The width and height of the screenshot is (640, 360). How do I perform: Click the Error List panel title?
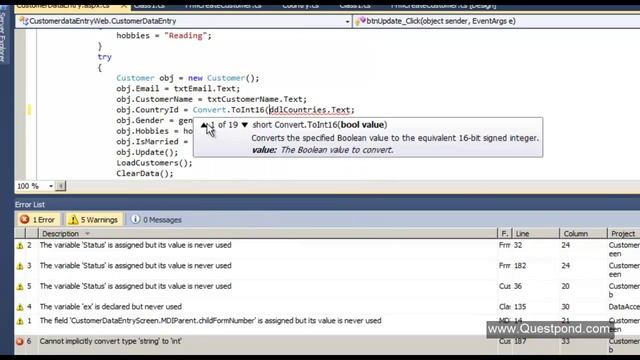[30, 205]
